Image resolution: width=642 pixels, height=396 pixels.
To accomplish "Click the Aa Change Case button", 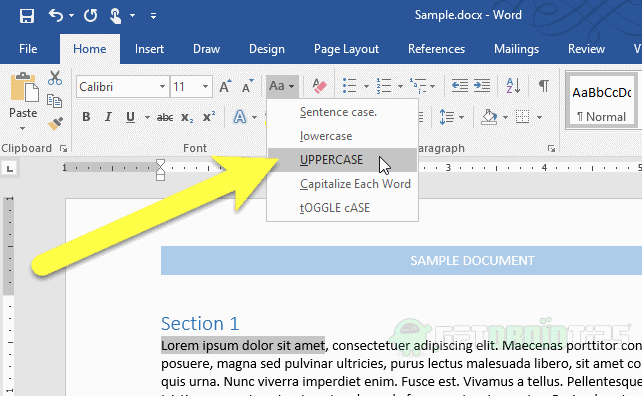I will 282,86.
